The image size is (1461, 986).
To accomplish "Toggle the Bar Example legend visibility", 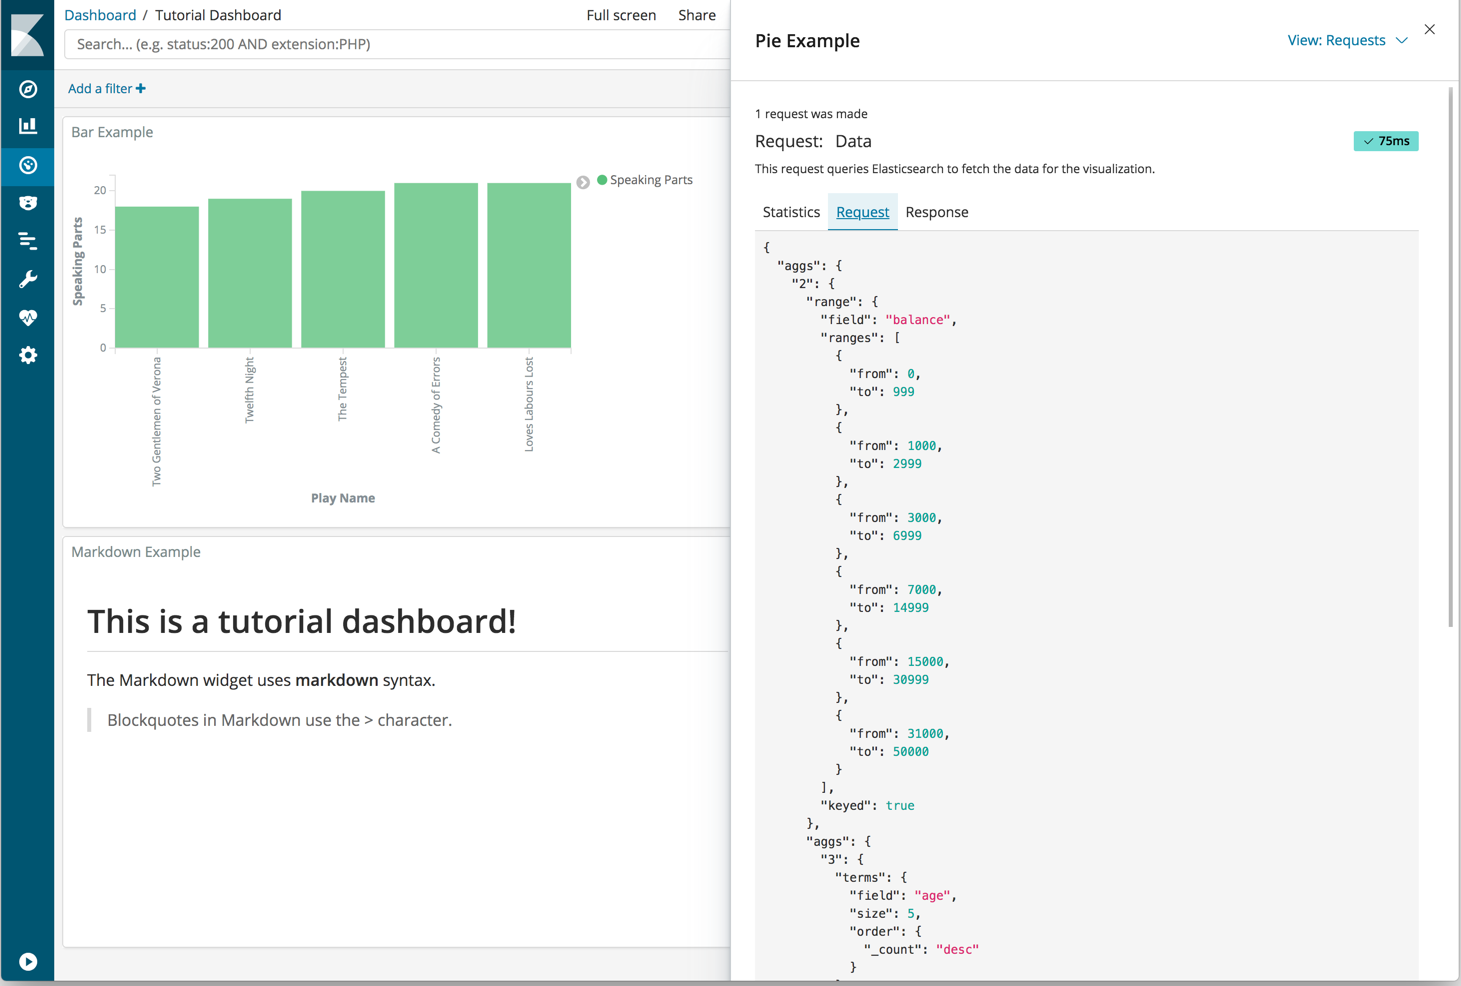I will (x=583, y=182).
